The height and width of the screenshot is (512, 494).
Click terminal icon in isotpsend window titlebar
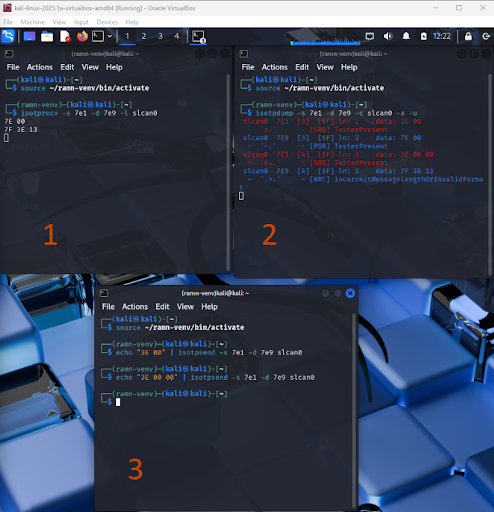[x=104, y=293]
